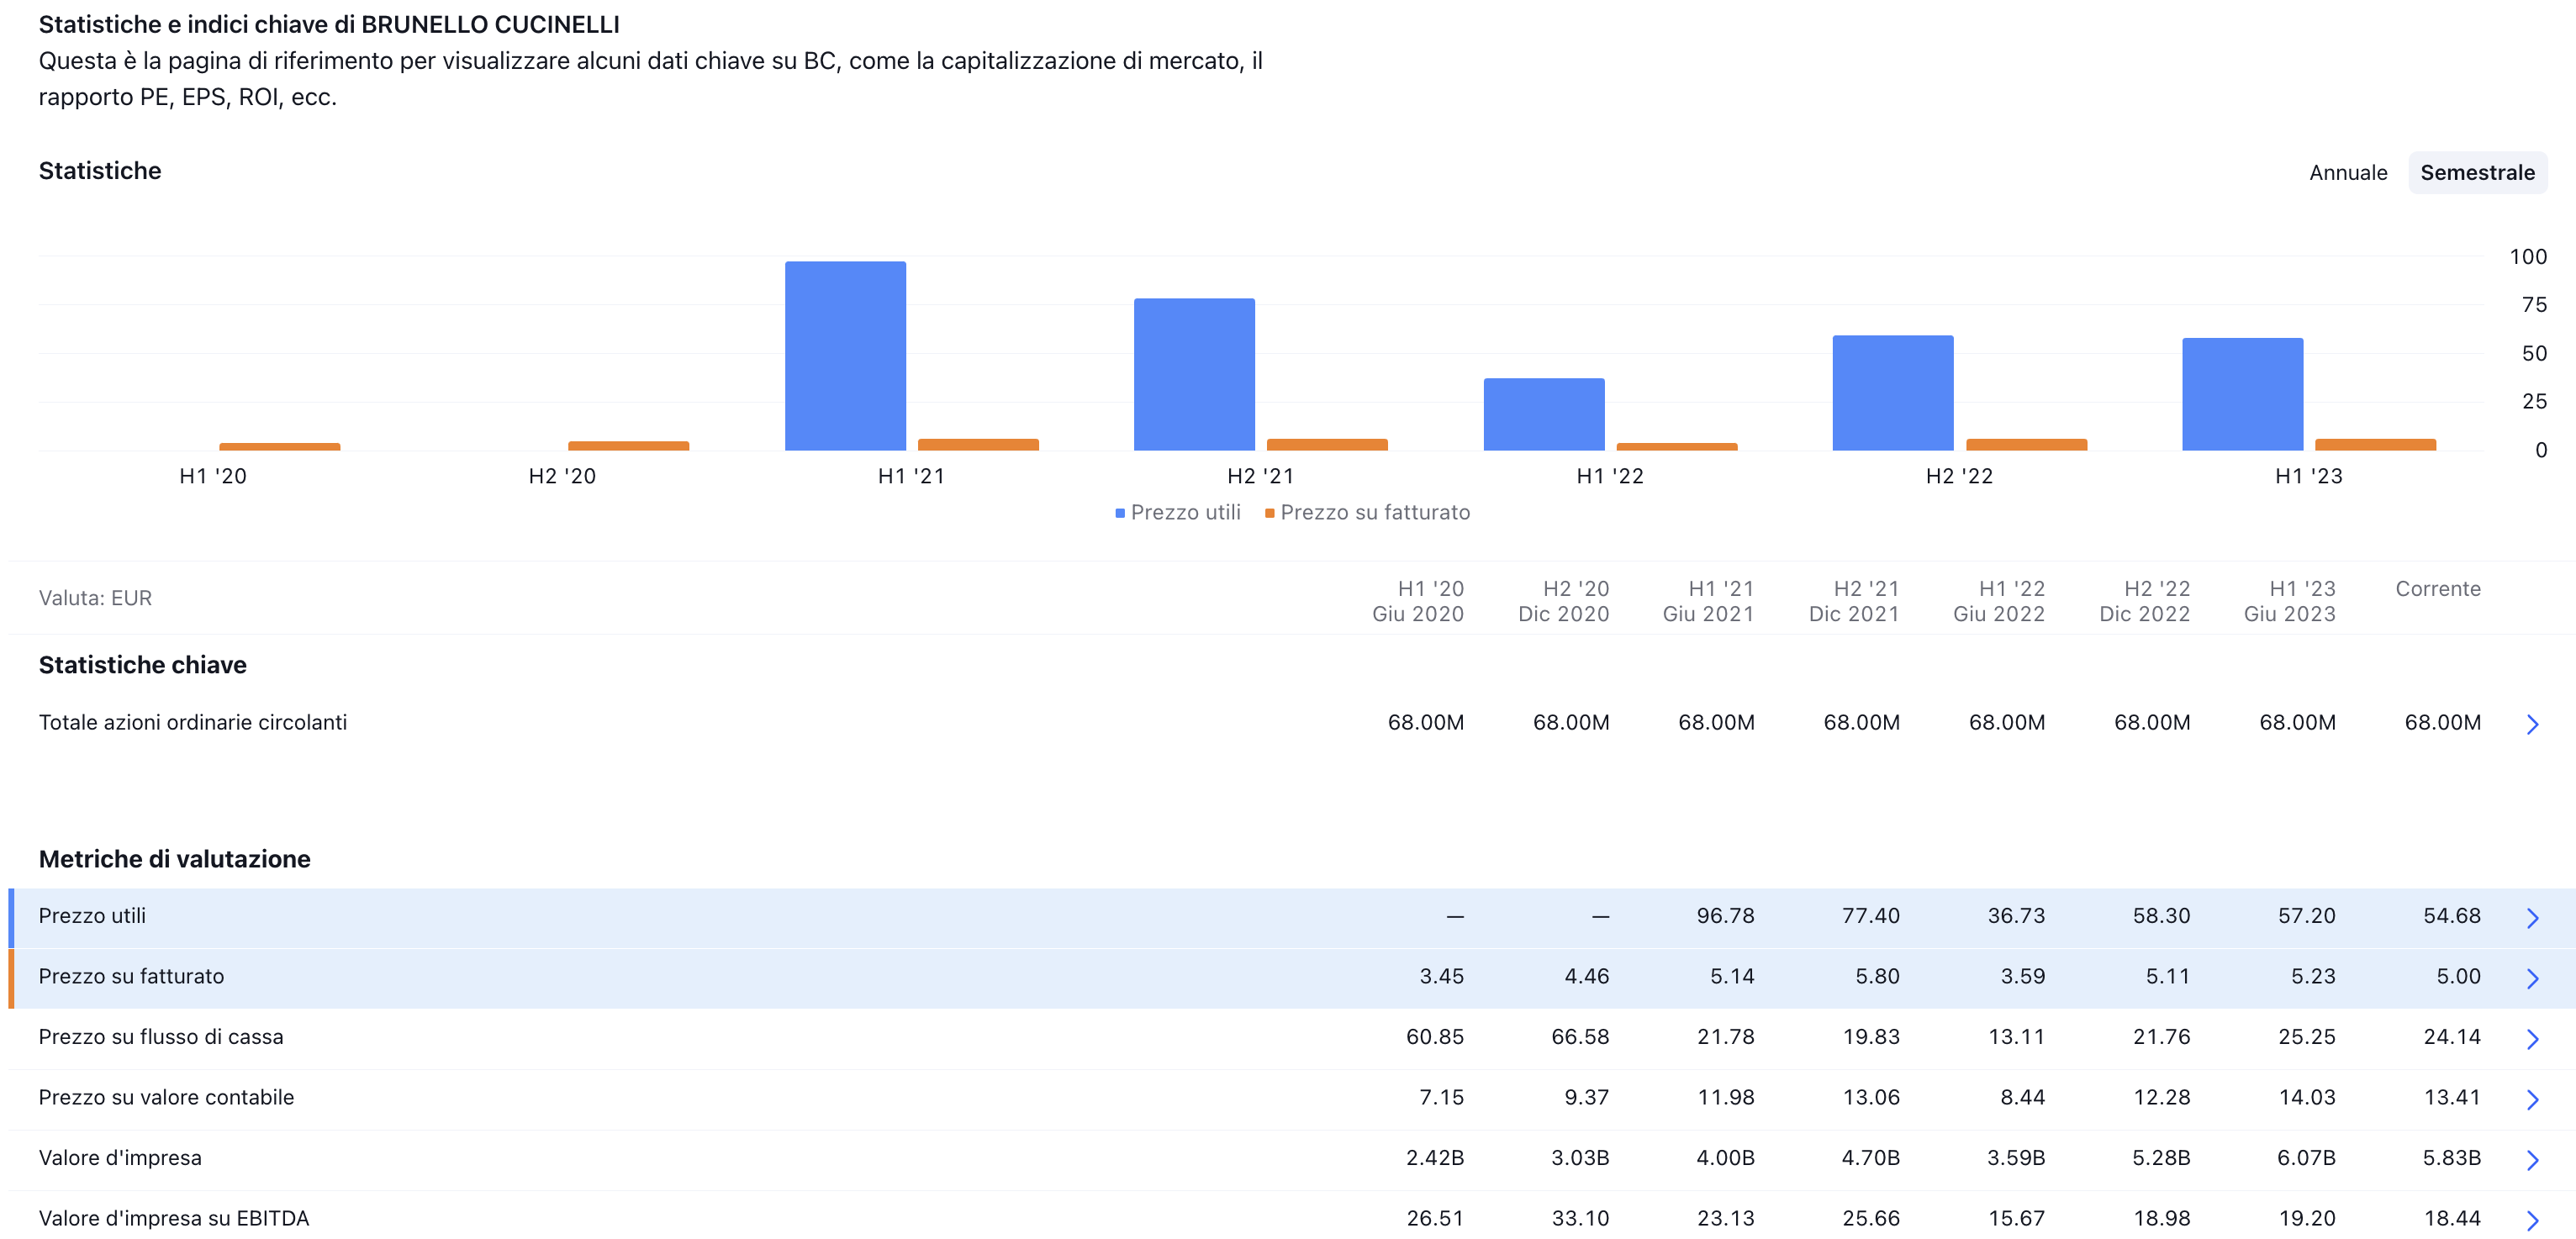Click the Prezzo utili value 96.78
The width and height of the screenshot is (2576, 1239).
coord(1725,916)
